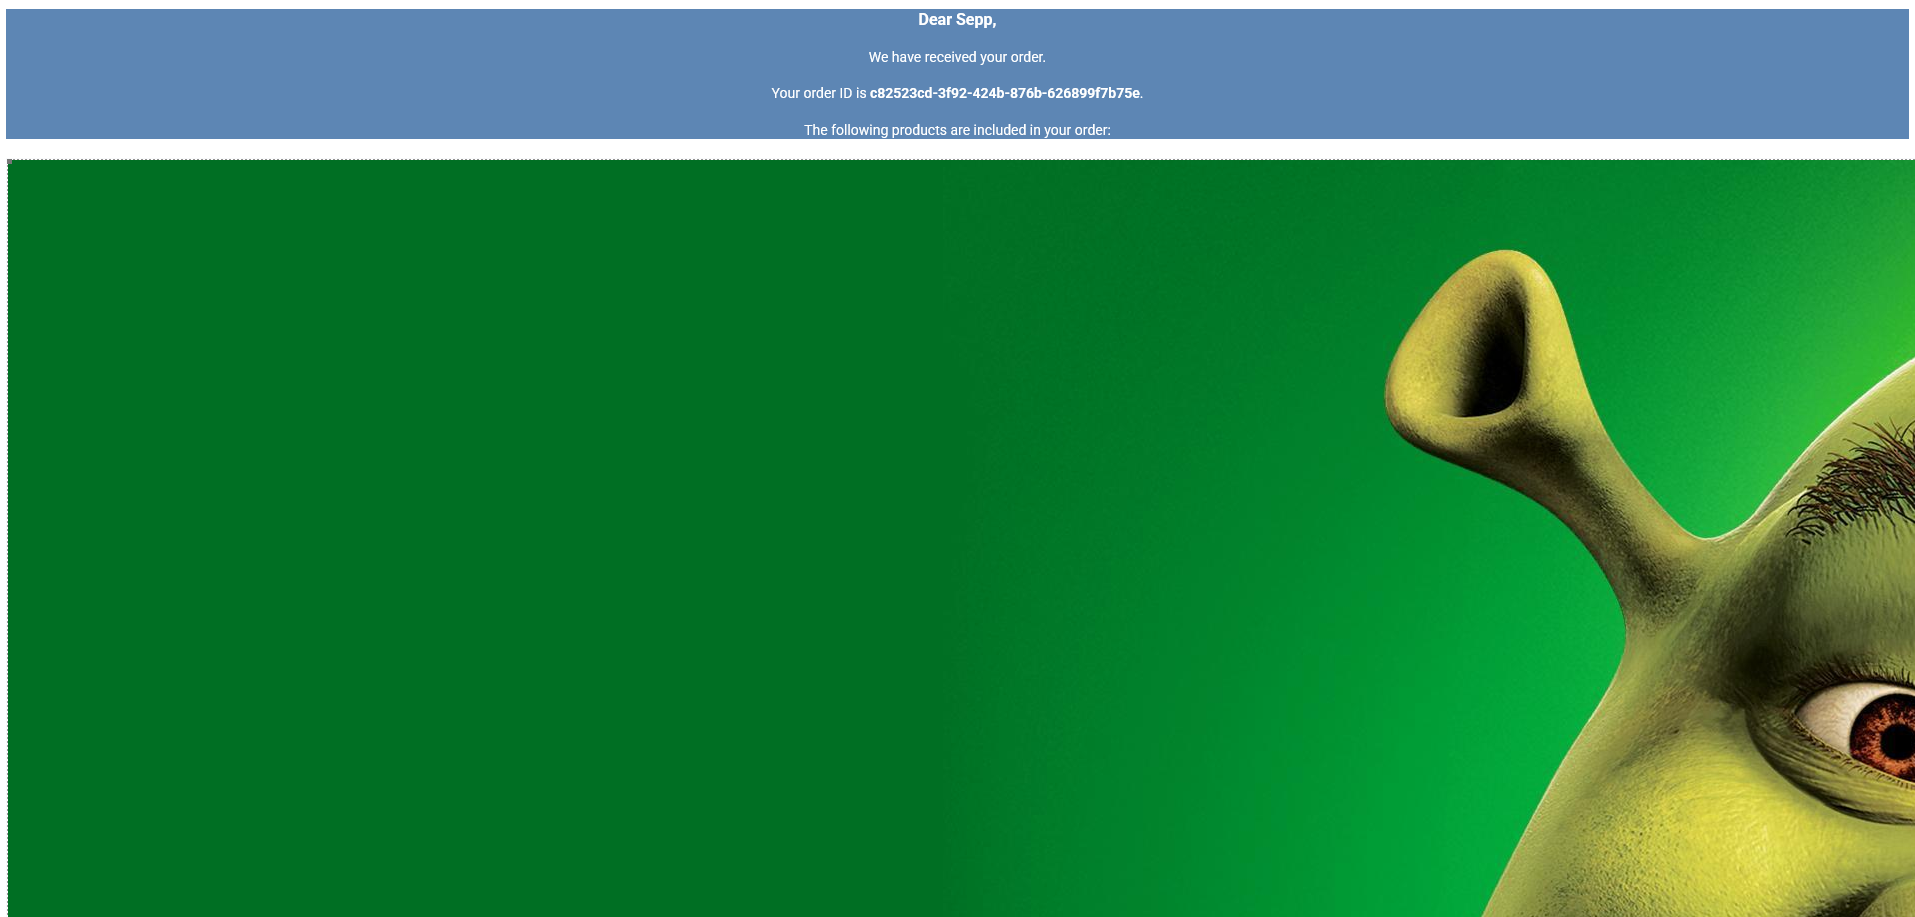Click 'We have received your order.' text

957,57
